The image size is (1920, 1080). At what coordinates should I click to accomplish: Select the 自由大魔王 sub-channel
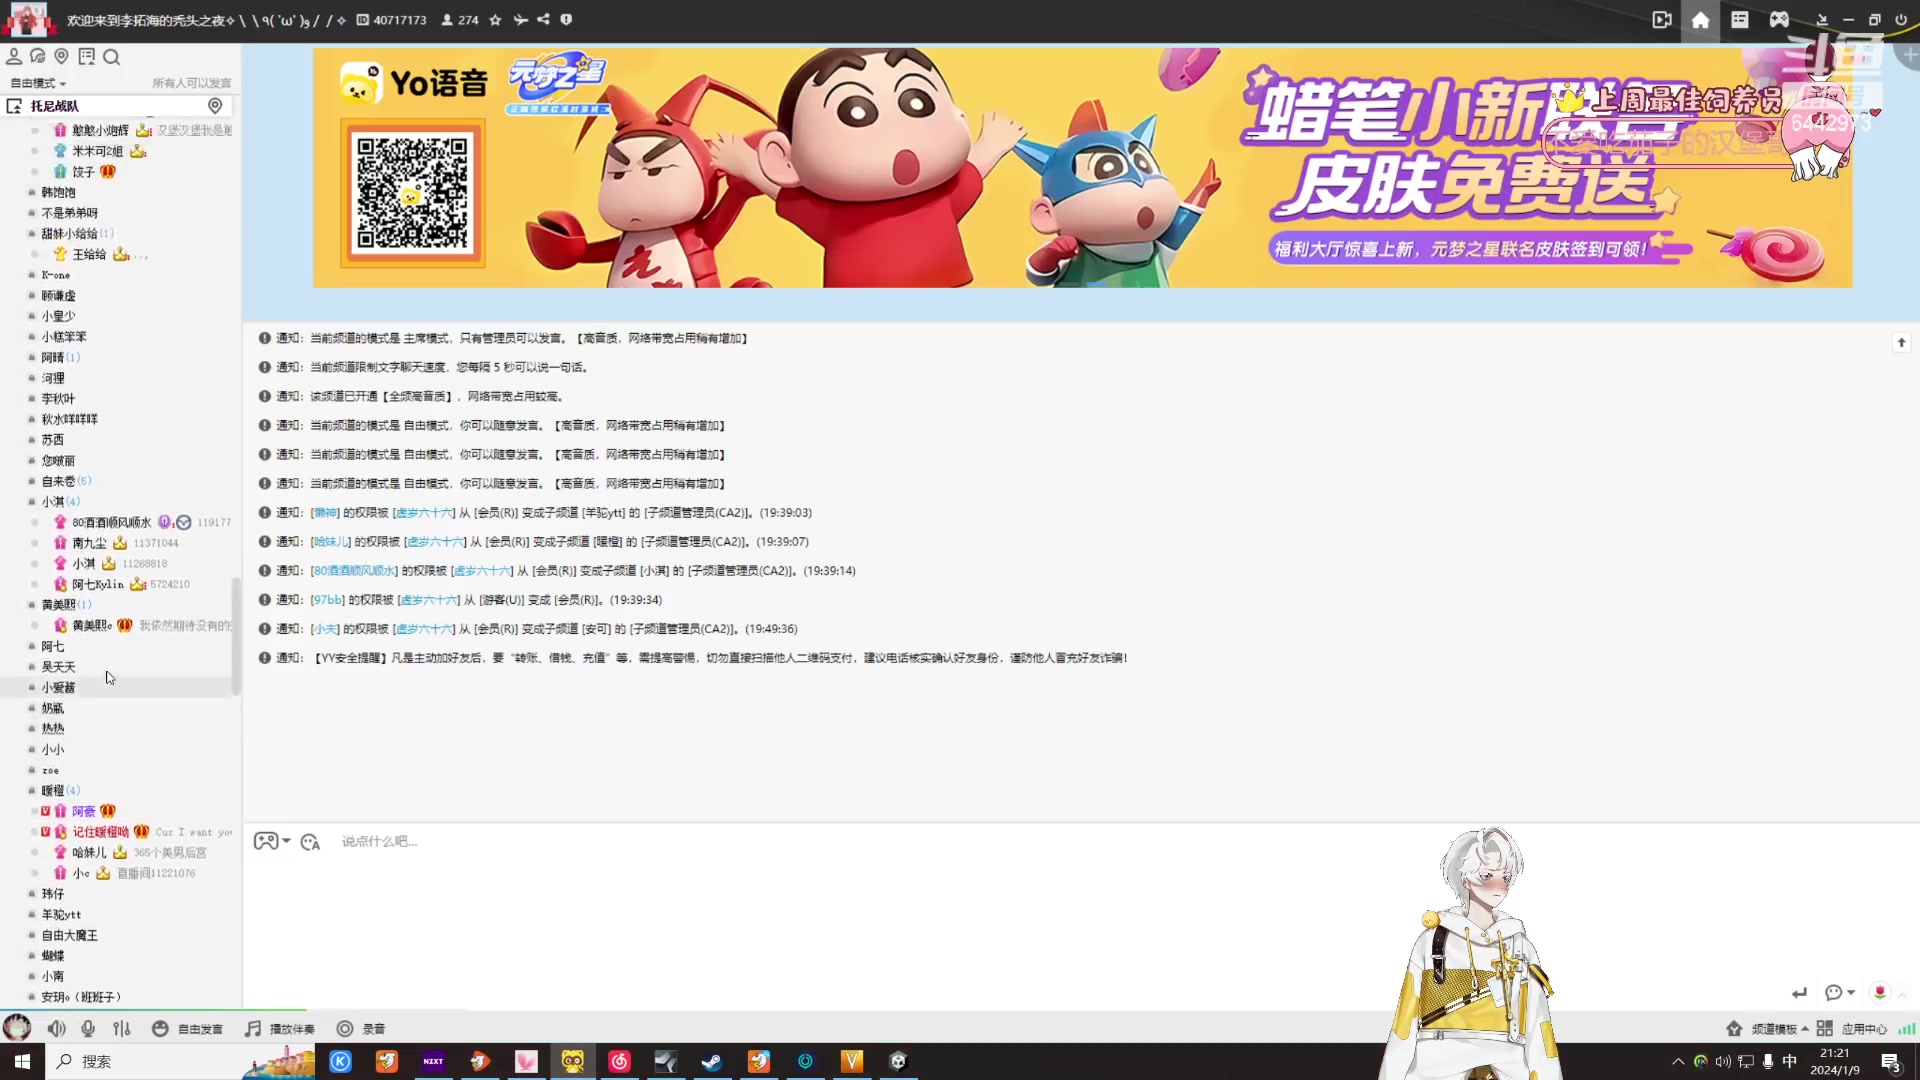(70, 936)
